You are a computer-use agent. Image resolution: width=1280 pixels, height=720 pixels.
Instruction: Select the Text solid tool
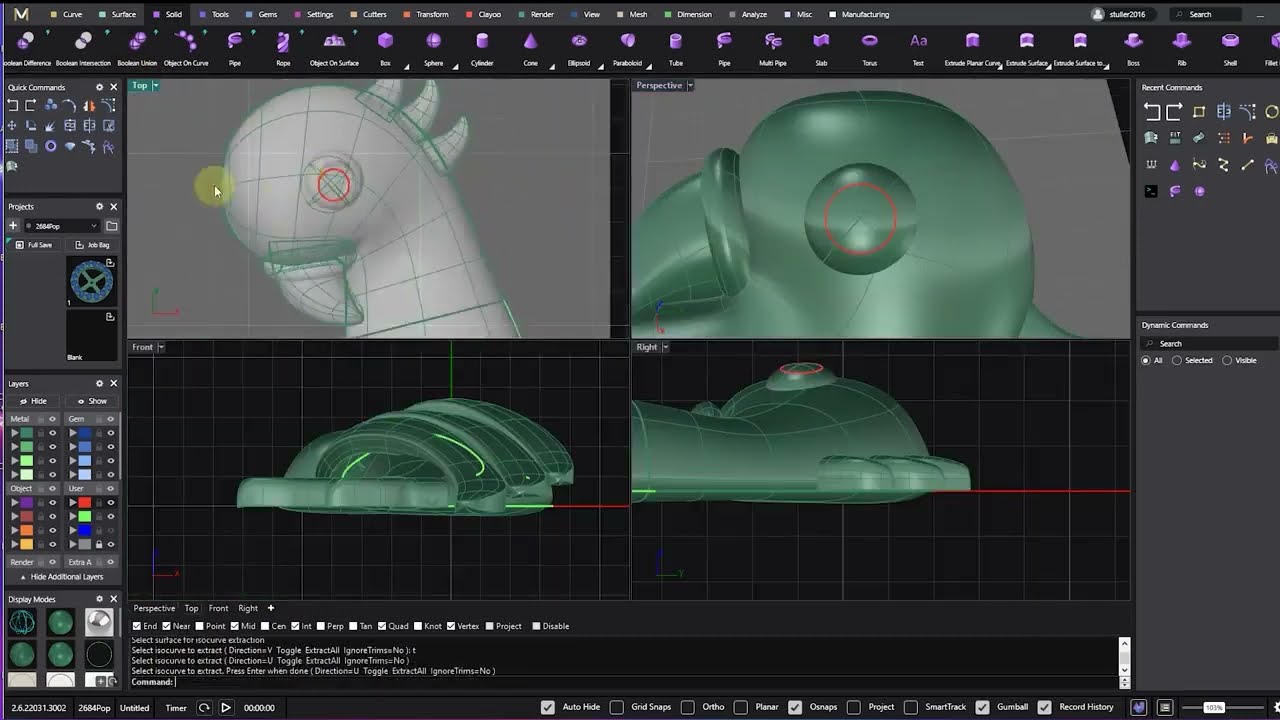pyautogui.click(x=918, y=49)
